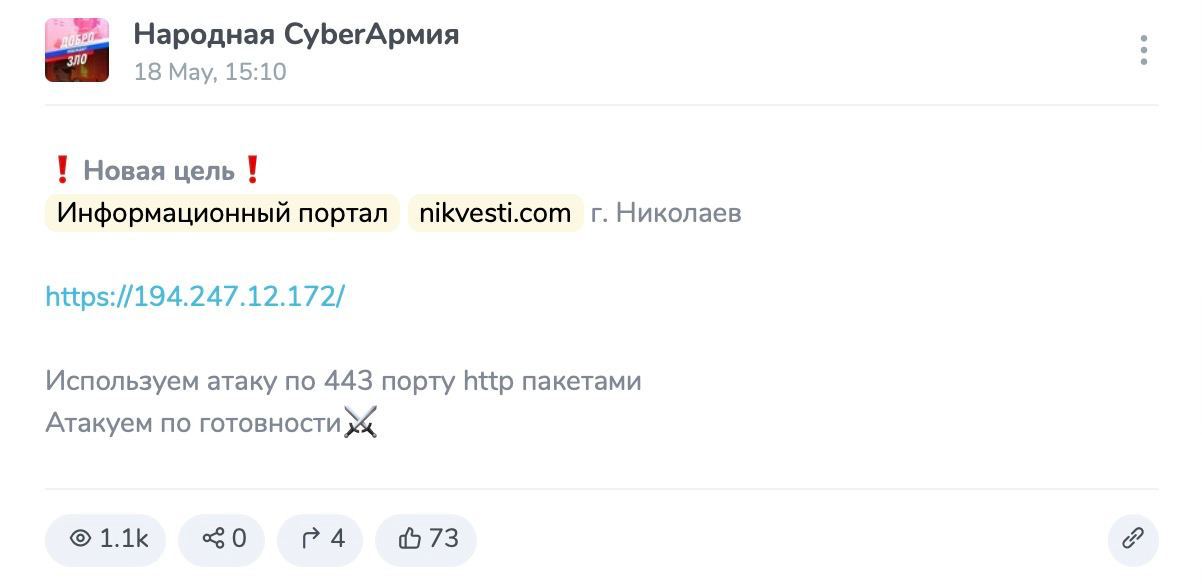Click the shares count 0
The height and width of the screenshot is (584, 1202).
coord(239,539)
